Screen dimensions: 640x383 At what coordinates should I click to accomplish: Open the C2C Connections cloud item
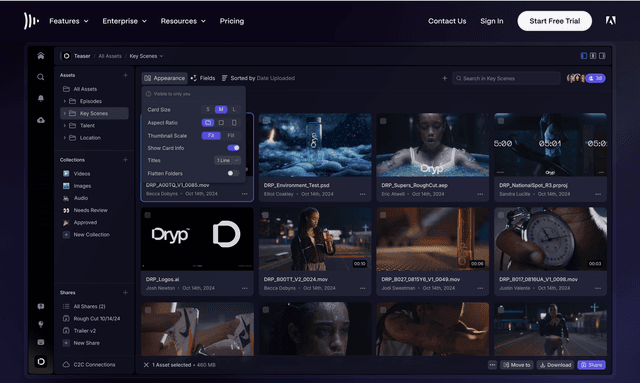(x=89, y=365)
